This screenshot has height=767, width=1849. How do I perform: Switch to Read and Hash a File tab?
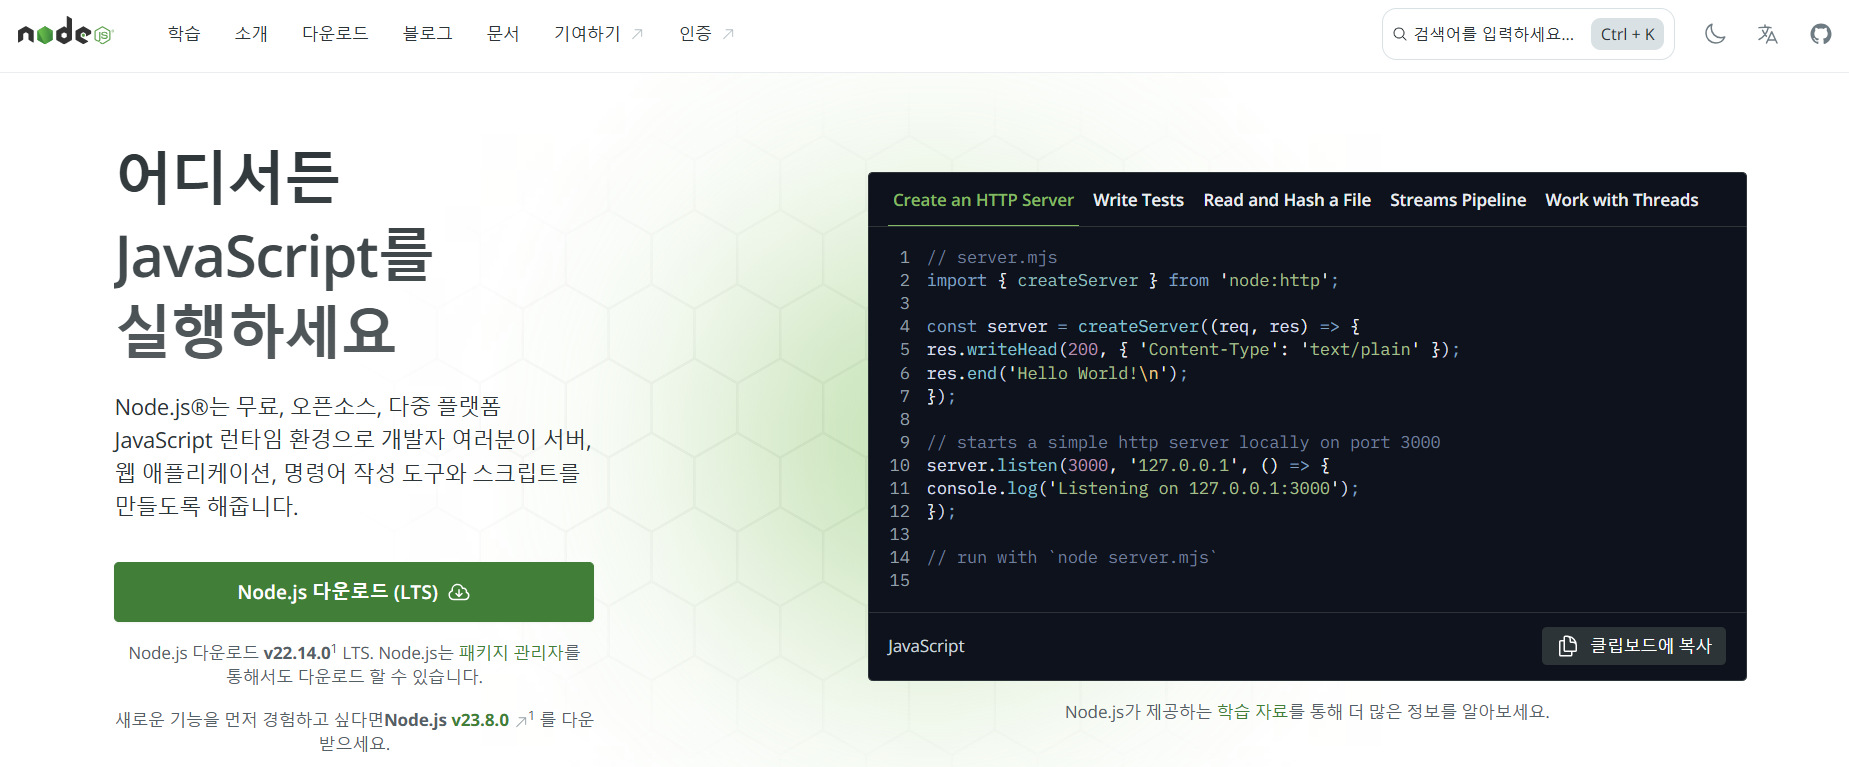pyautogui.click(x=1287, y=200)
